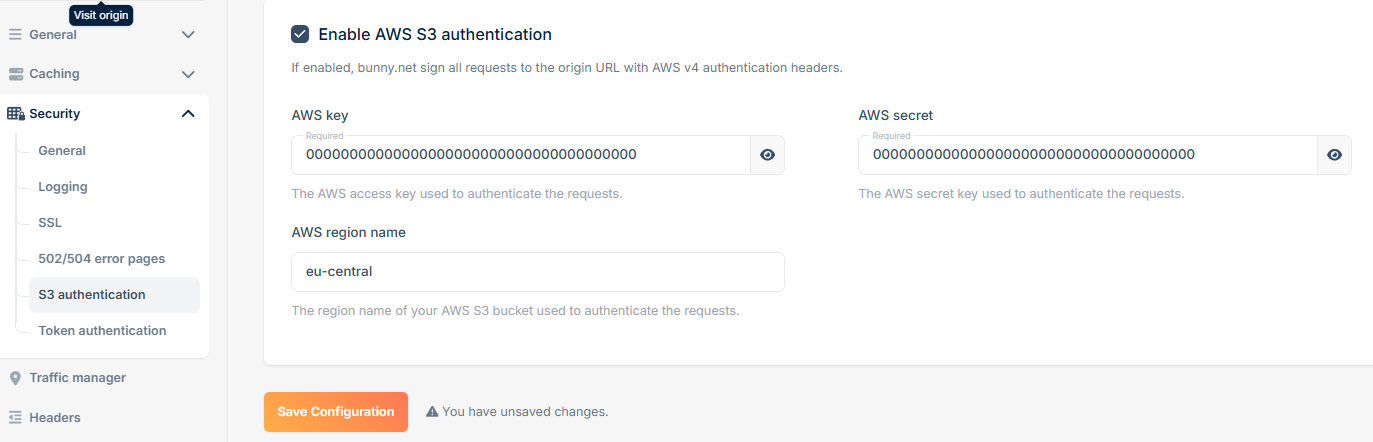Uncheck Enable AWS S3 authentication checkbox
This screenshot has height=442, width=1373.
pos(300,34)
